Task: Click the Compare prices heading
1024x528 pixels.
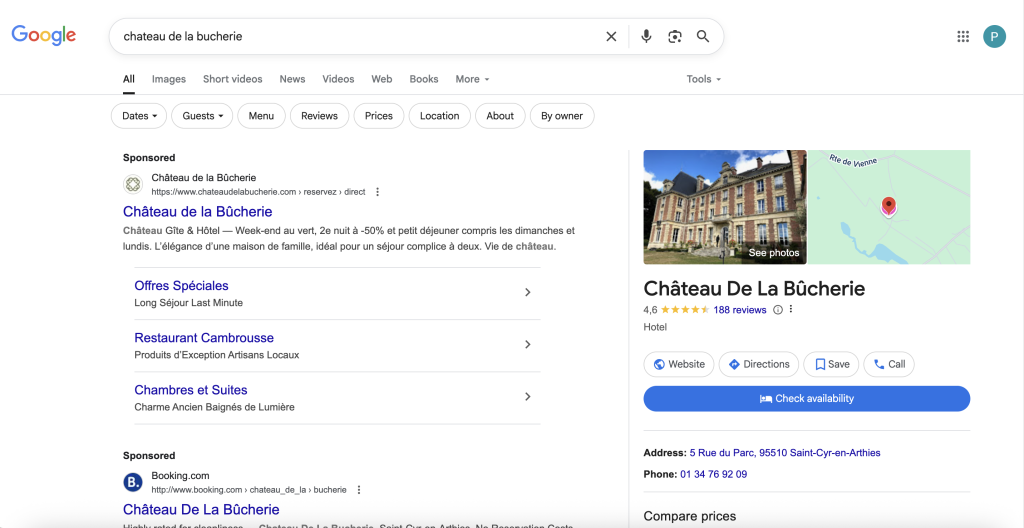Action: pyautogui.click(x=690, y=516)
